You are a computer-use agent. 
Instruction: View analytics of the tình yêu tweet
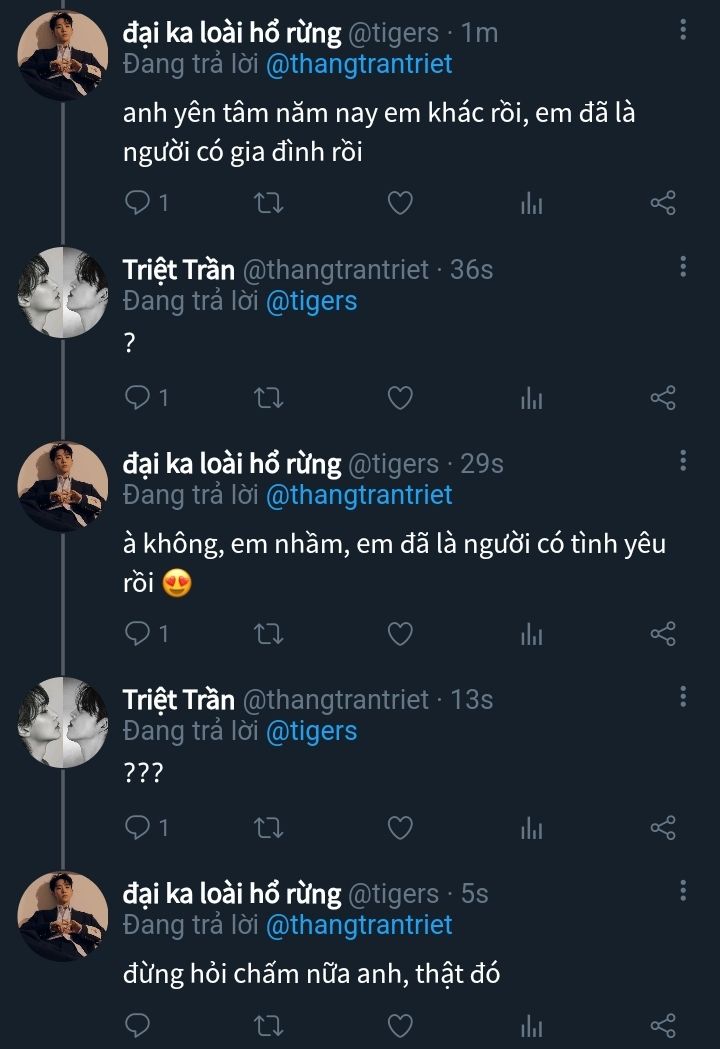[531, 634]
